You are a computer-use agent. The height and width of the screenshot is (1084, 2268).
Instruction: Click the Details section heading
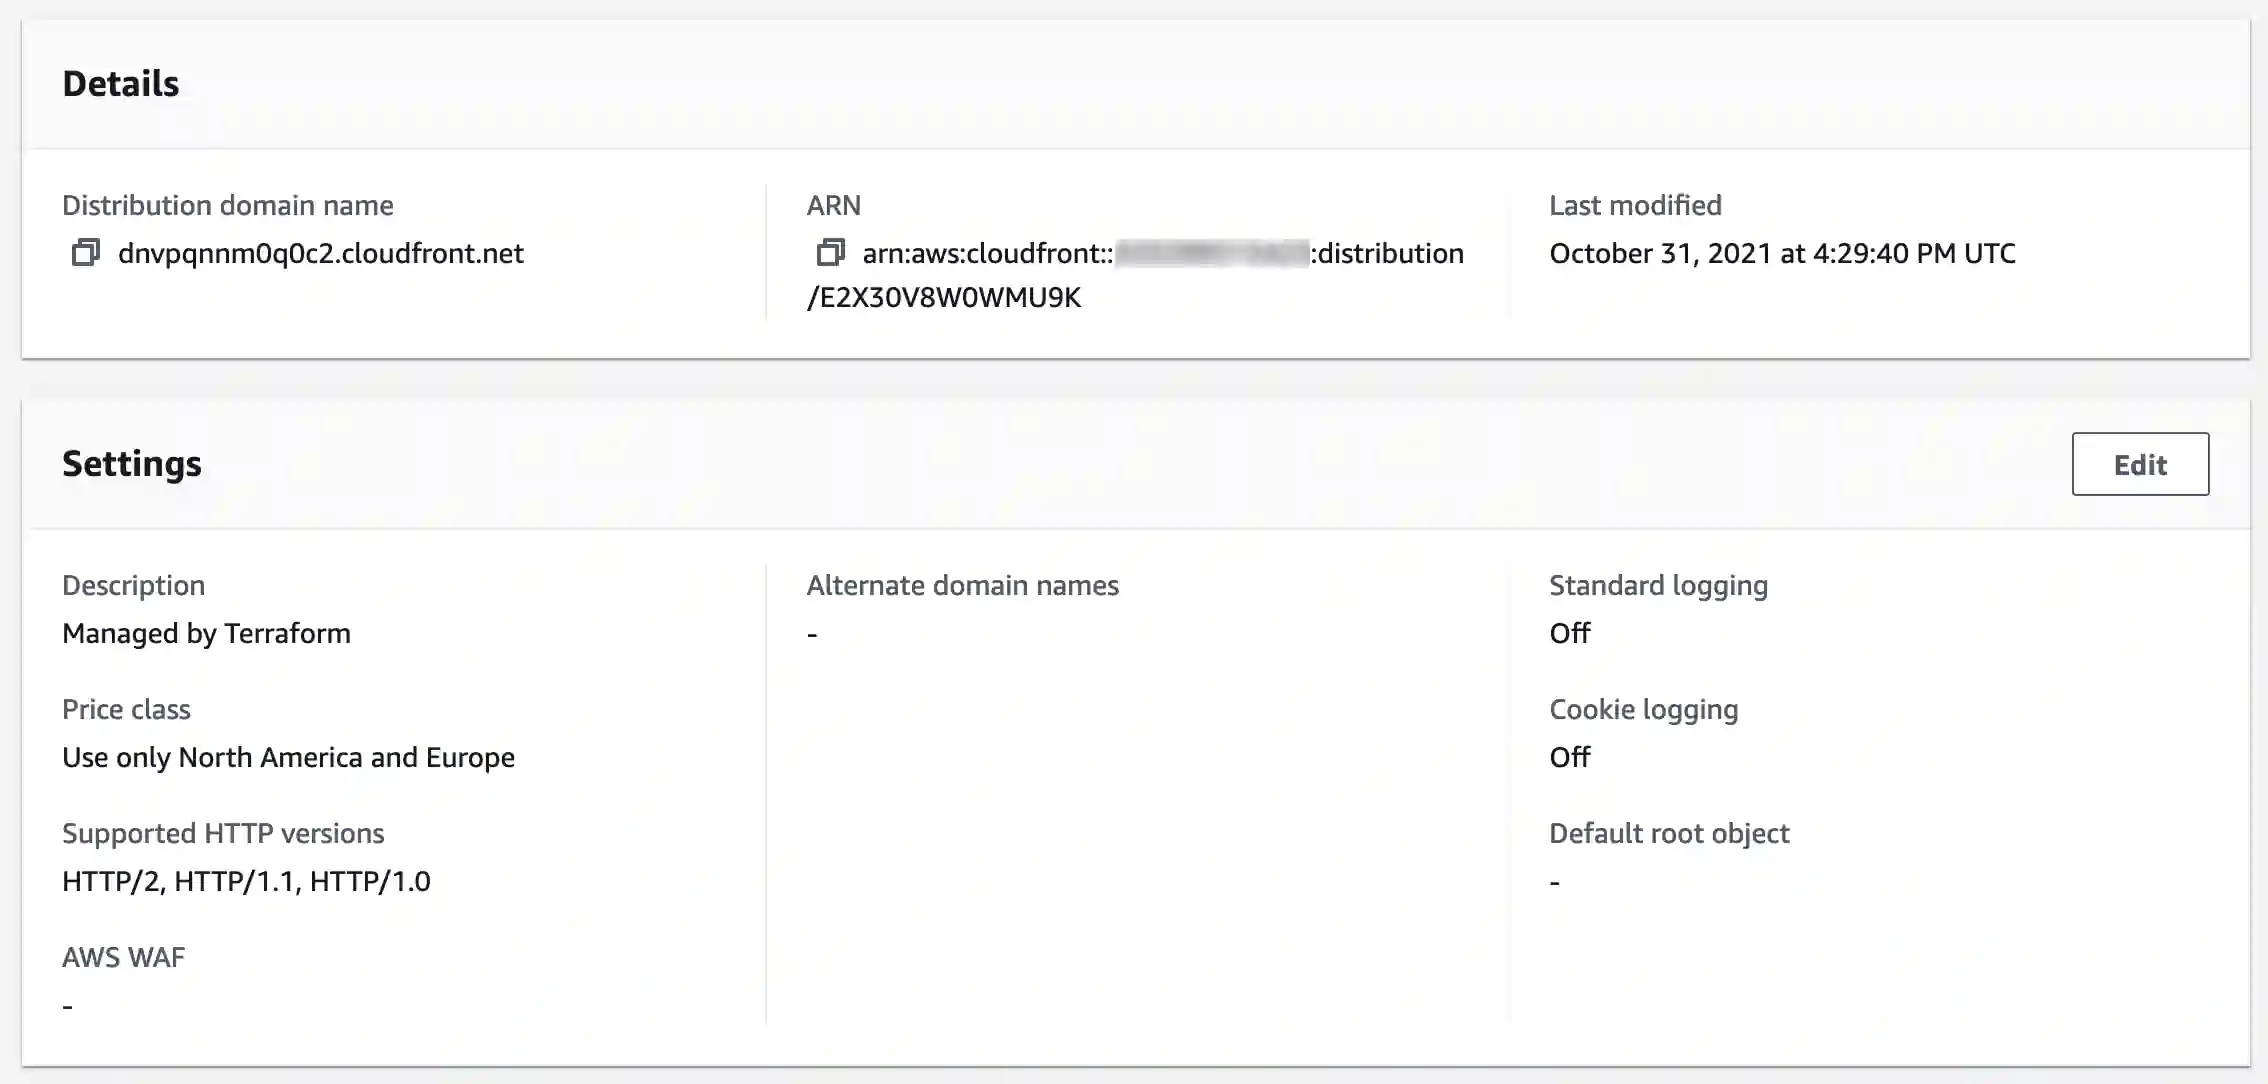tap(120, 83)
